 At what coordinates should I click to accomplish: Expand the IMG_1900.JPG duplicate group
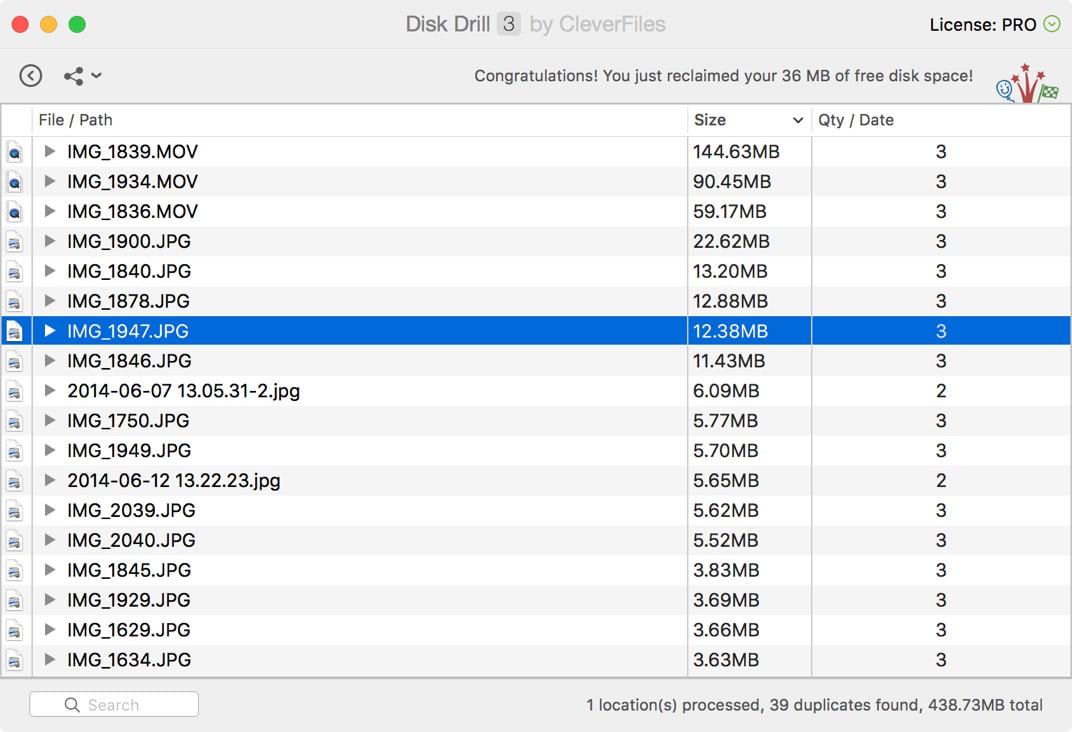[x=49, y=241]
